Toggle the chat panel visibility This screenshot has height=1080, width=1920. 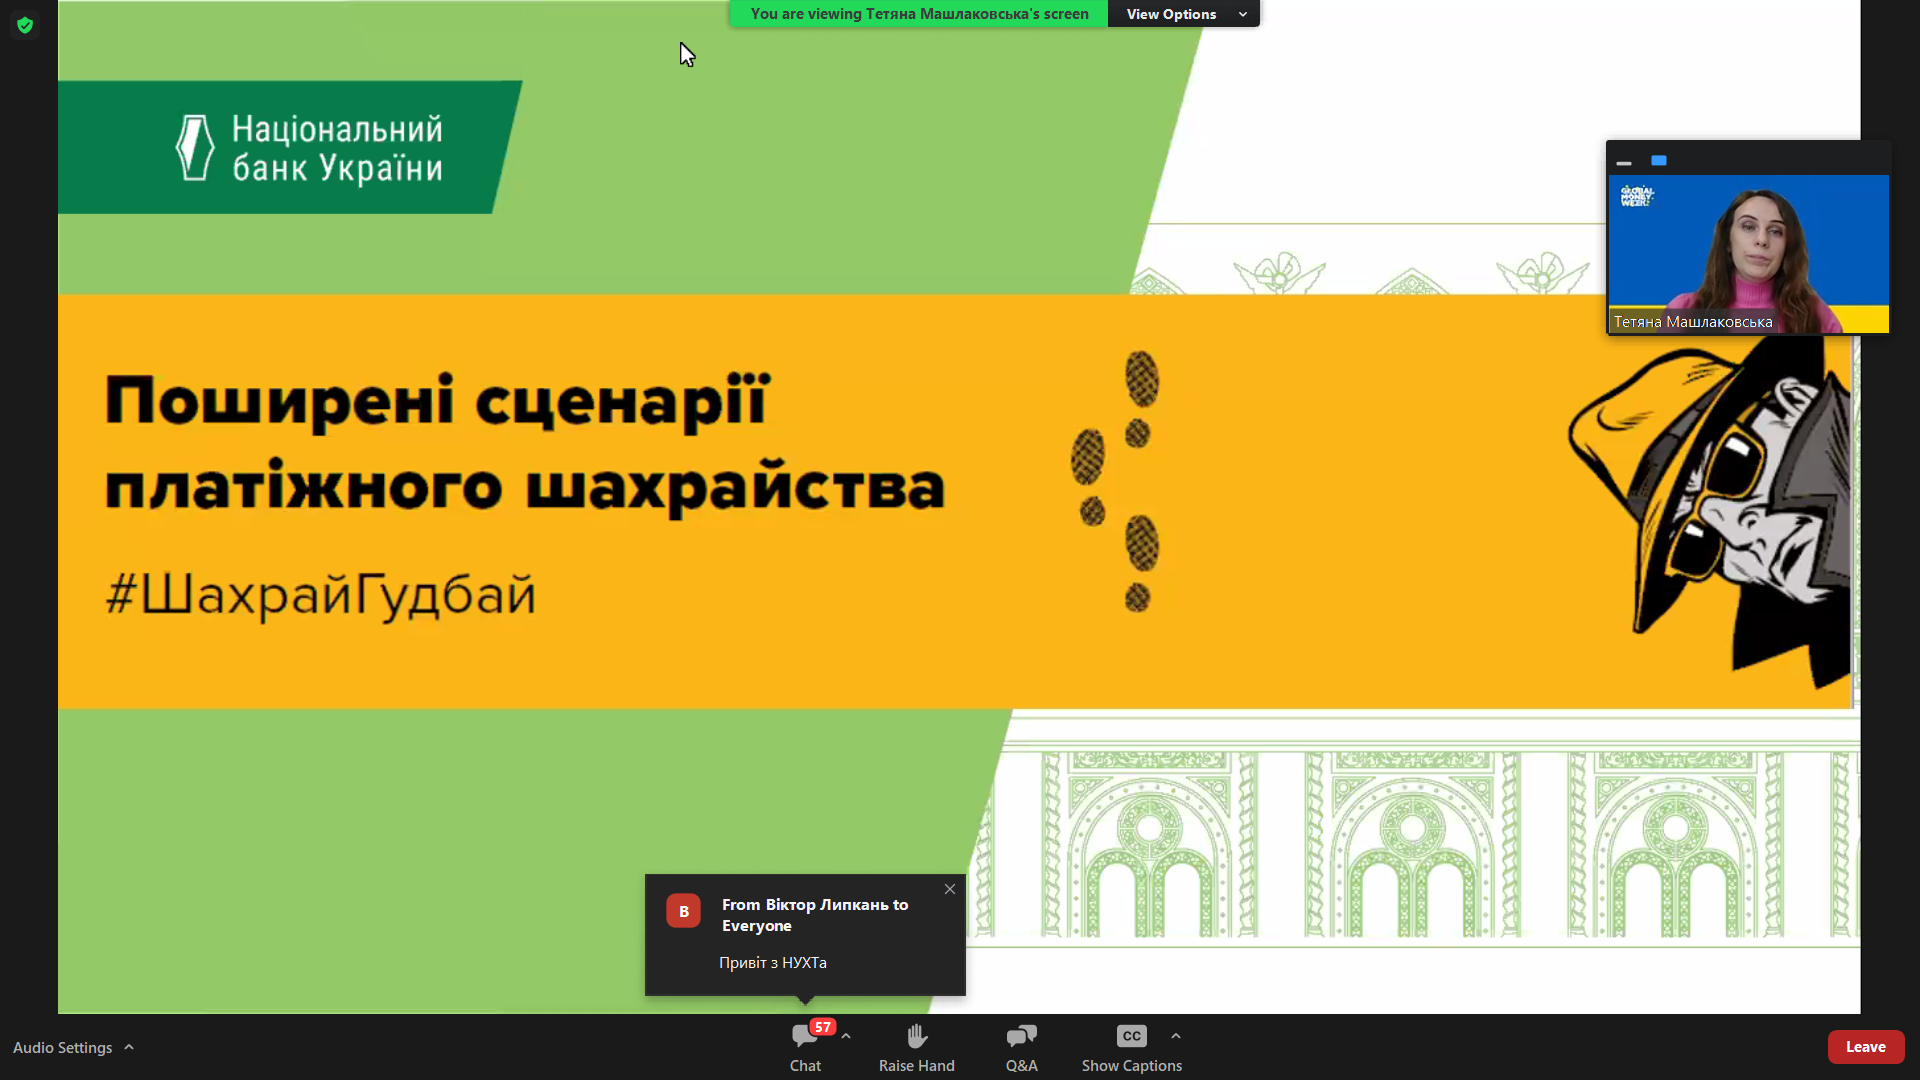[805, 1047]
